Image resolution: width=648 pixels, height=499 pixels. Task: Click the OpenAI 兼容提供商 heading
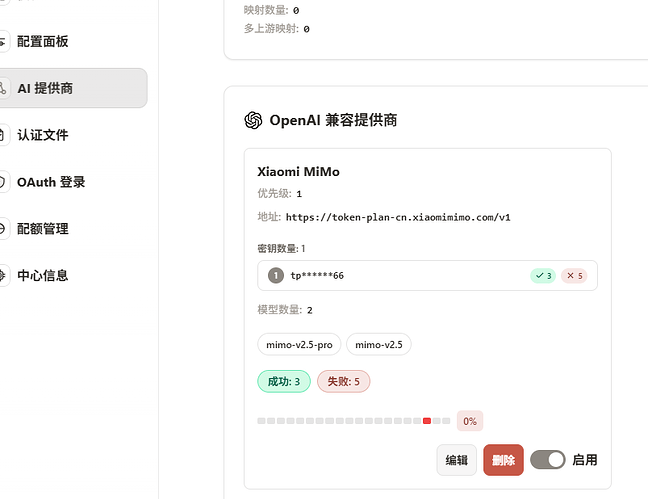click(x=333, y=120)
